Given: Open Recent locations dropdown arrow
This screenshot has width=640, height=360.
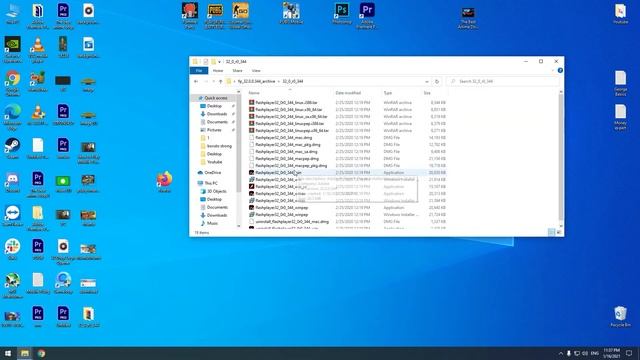Looking at the screenshot, I should click(213, 82).
